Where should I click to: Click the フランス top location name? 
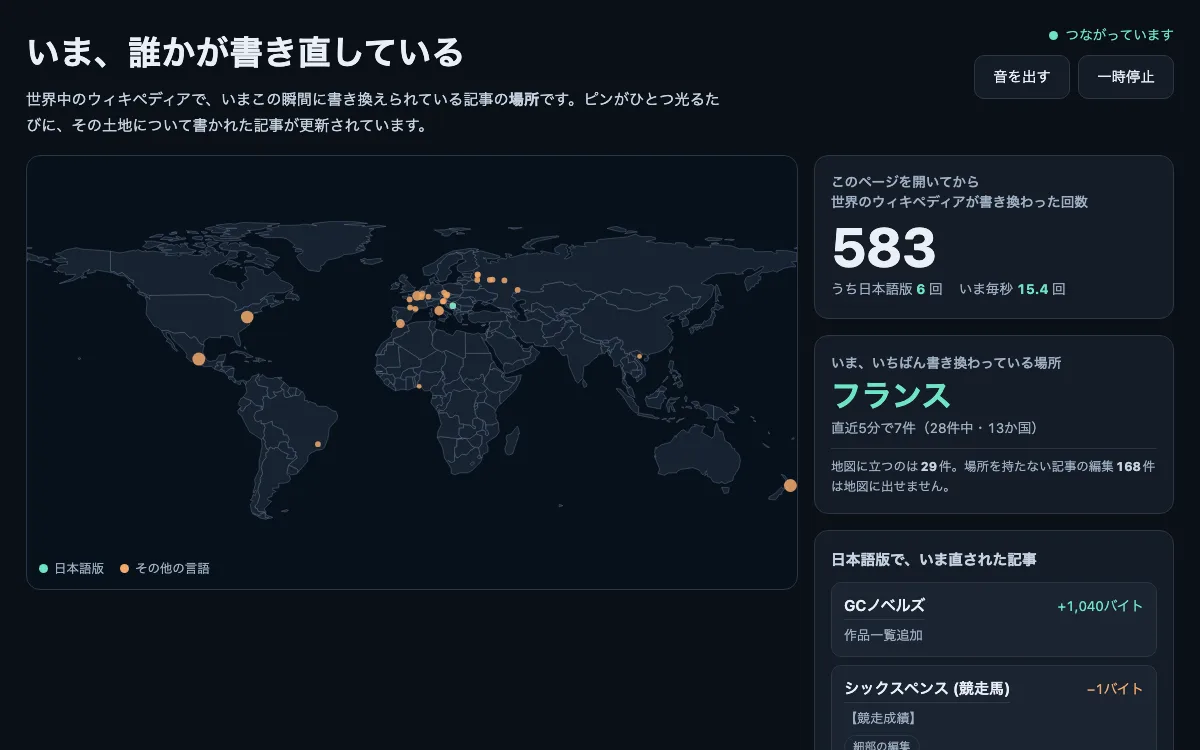(891, 395)
